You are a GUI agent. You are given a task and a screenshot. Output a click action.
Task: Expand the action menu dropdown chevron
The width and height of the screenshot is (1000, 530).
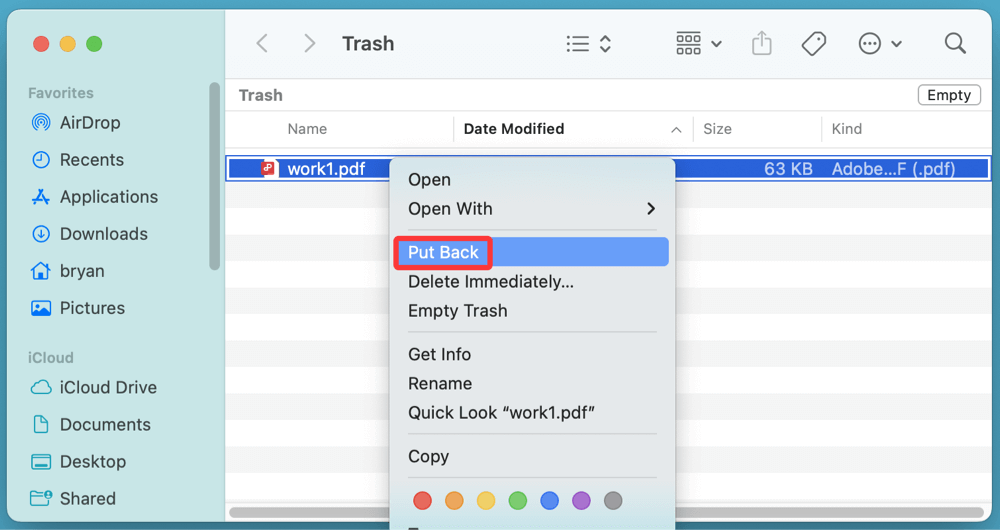[x=896, y=44]
